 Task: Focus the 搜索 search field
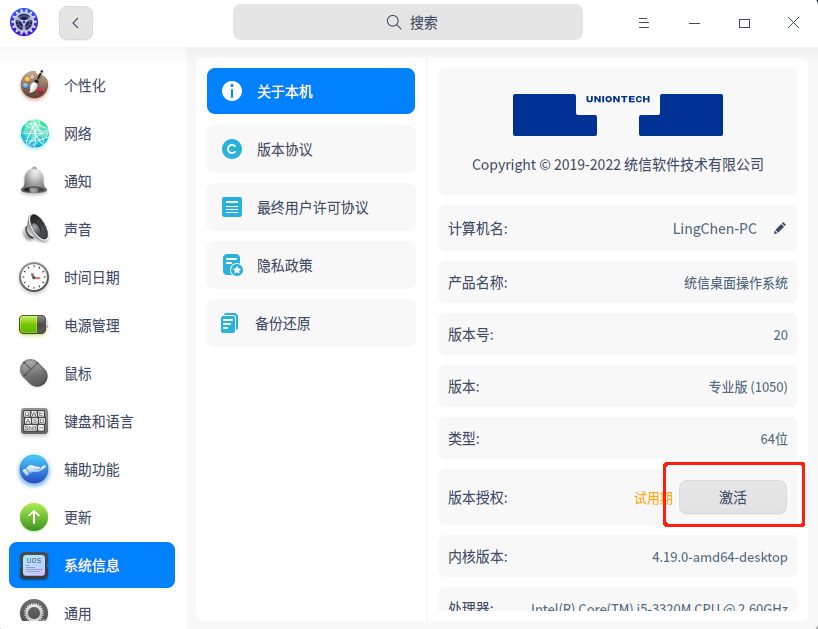point(407,22)
